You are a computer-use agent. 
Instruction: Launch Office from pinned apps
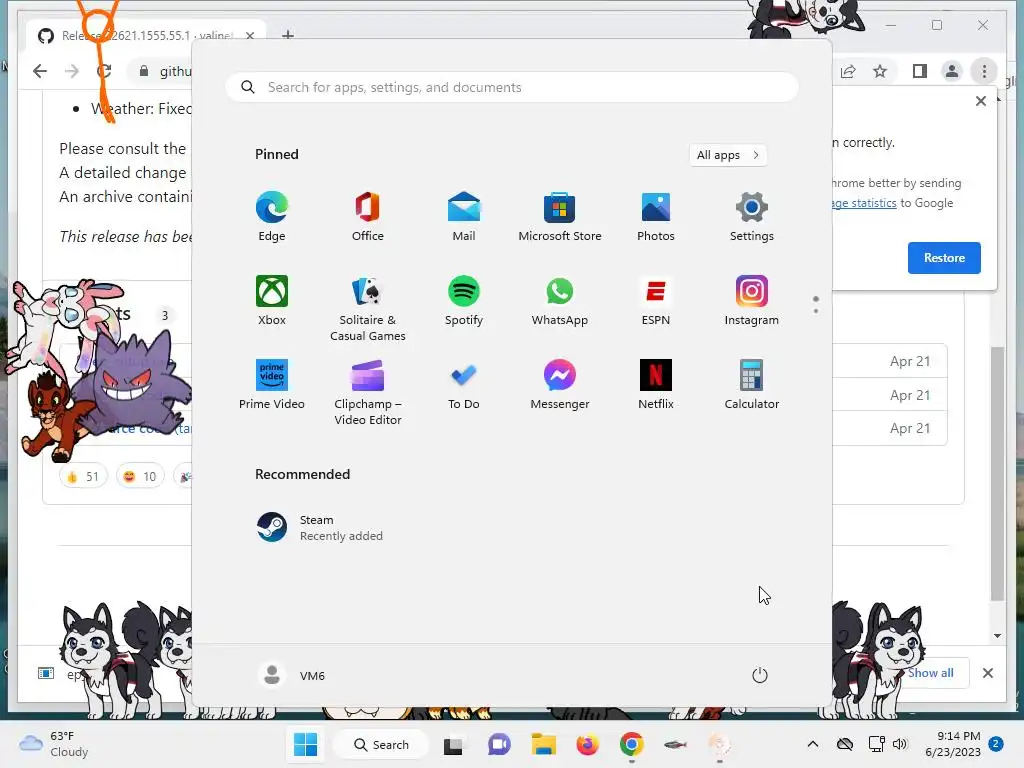368,216
